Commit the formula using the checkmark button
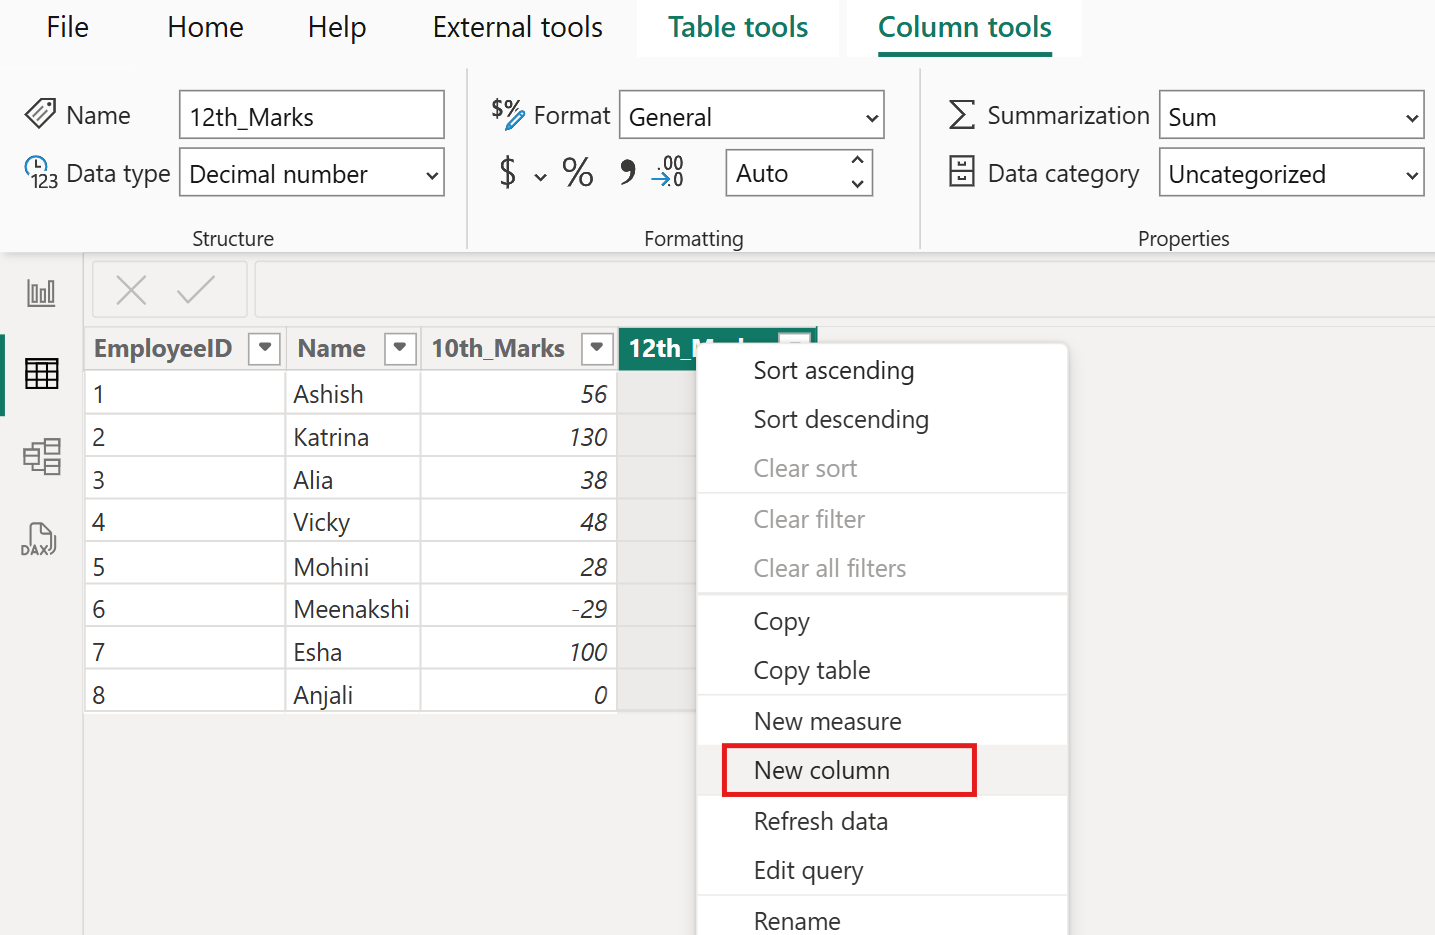 pos(196,289)
